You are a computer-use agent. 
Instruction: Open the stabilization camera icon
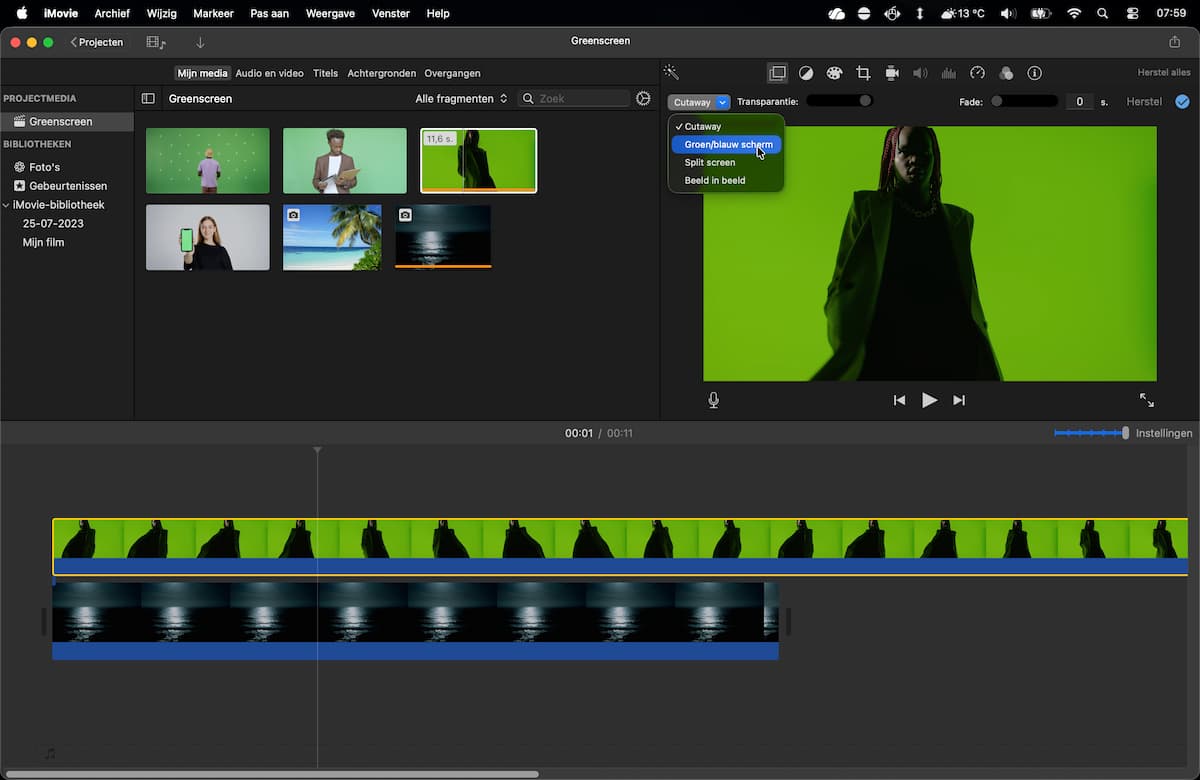(x=892, y=73)
